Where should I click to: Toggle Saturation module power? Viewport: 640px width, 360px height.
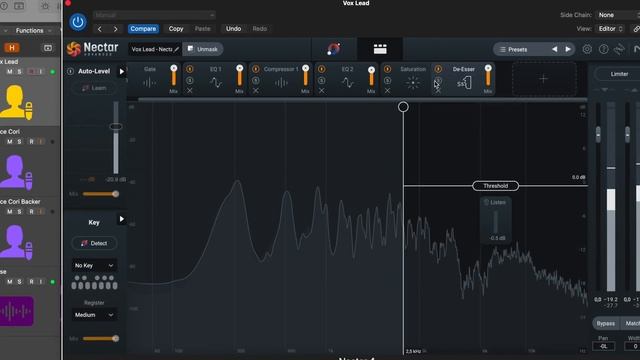(387, 69)
